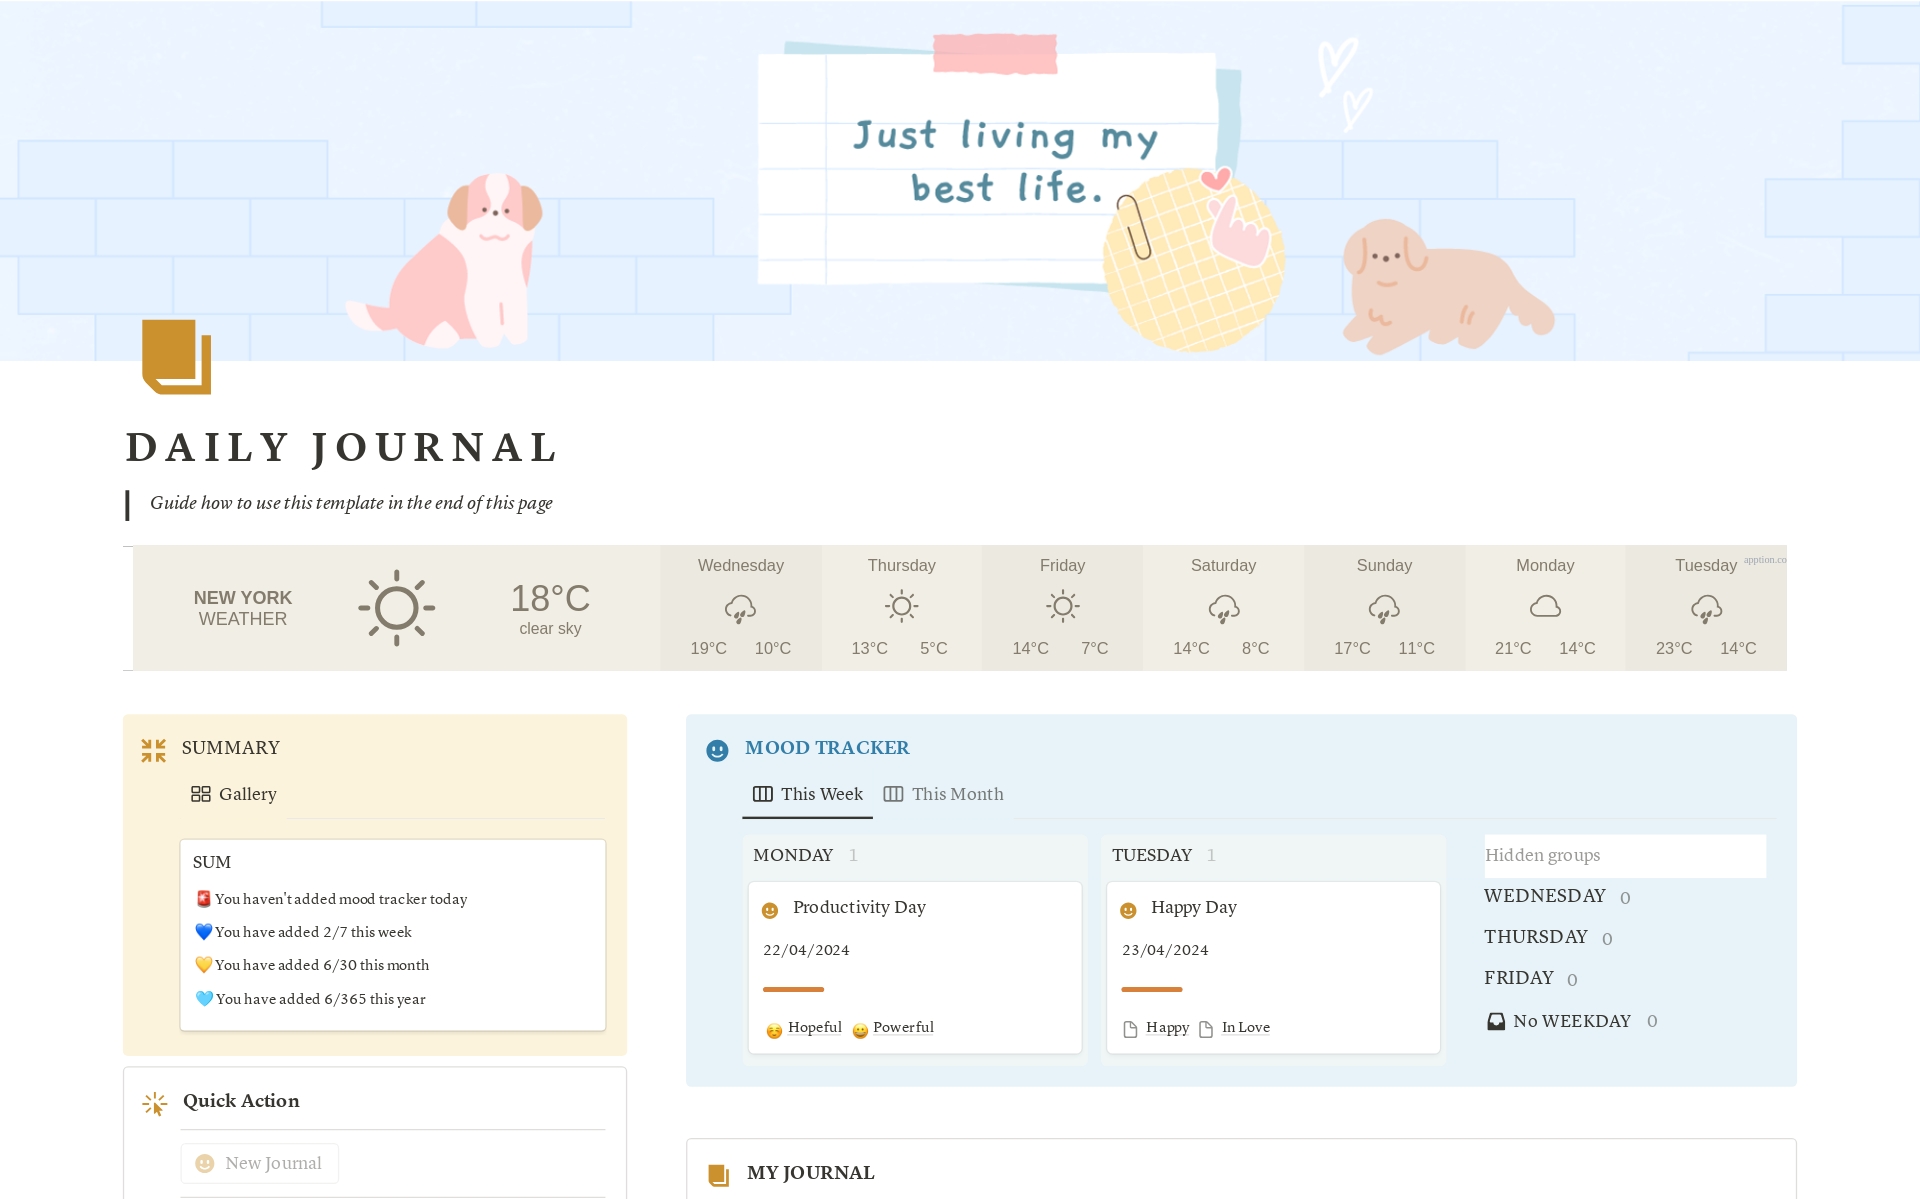The width and height of the screenshot is (1920, 1199).
Task: Switch to the This Week tab
Action: 807,794
